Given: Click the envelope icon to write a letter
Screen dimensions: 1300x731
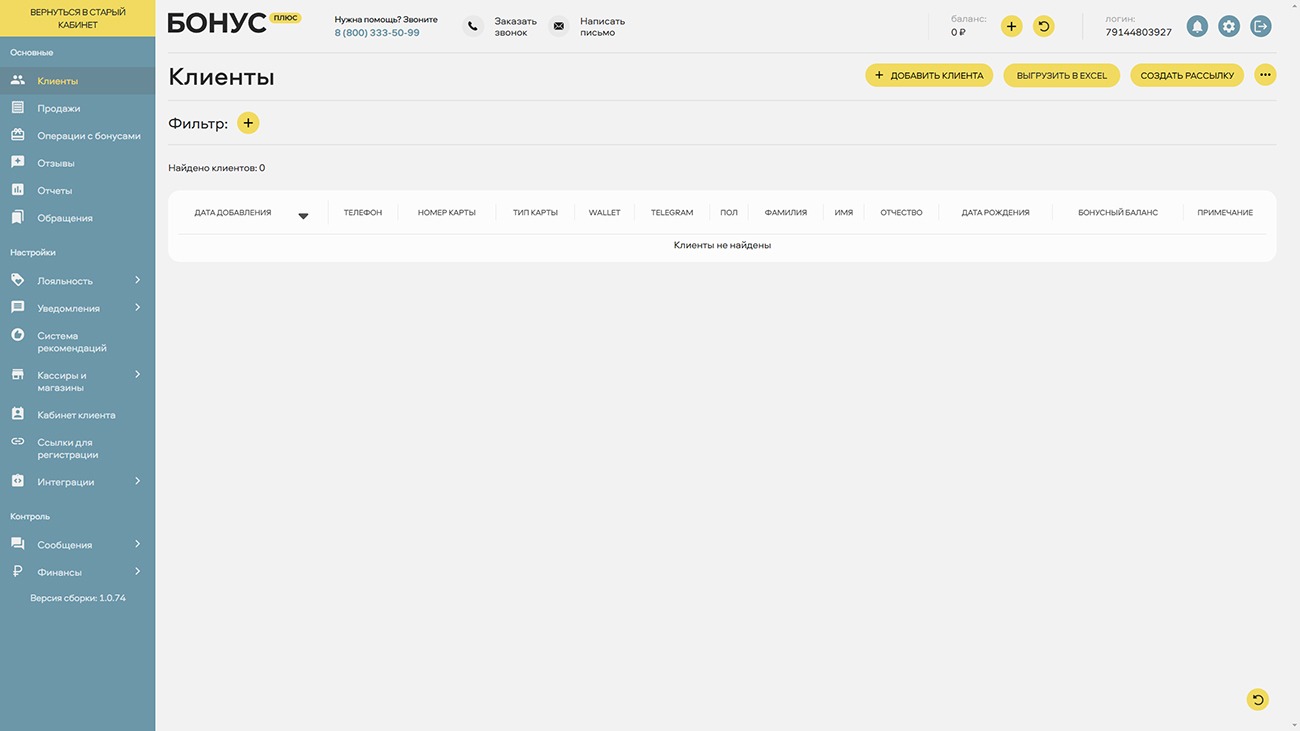Looking at the screenshot, I should 559,27.
